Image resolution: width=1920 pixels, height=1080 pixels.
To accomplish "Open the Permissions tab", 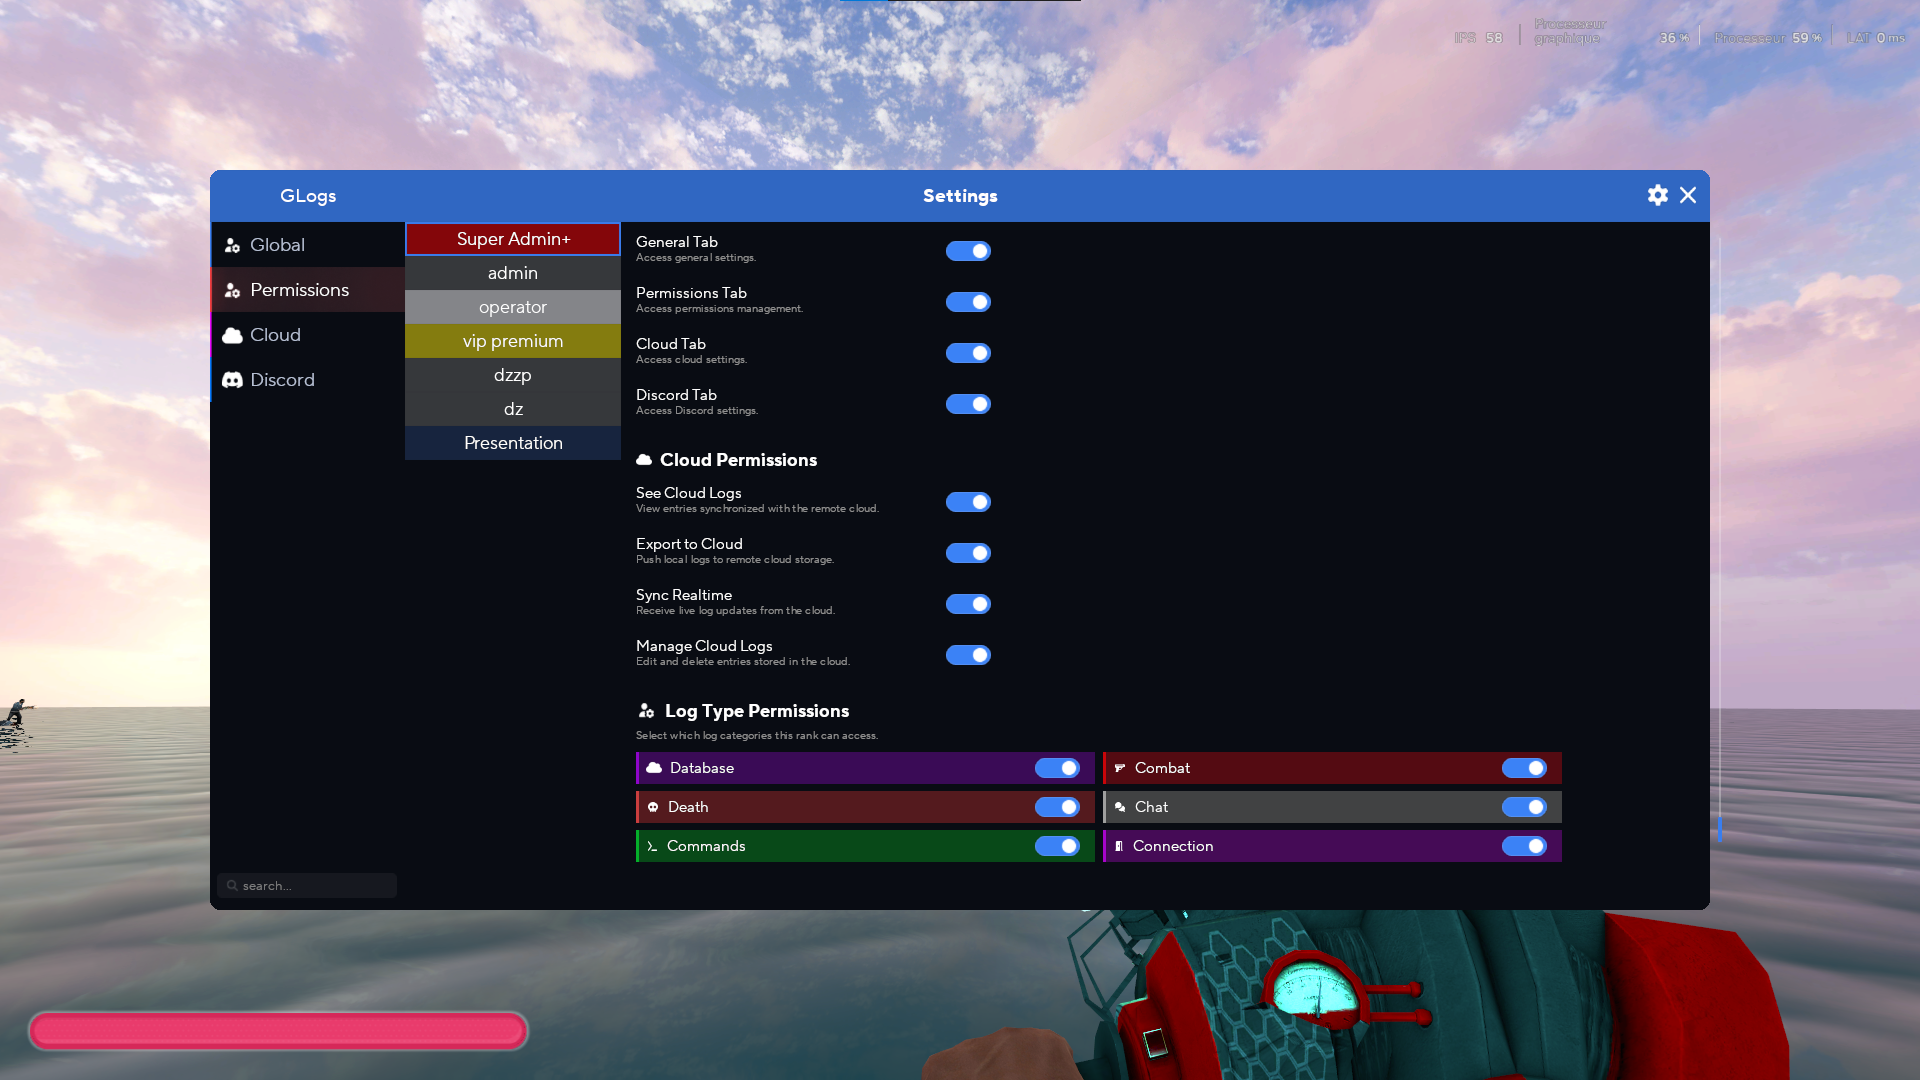I will click(308, 290).
